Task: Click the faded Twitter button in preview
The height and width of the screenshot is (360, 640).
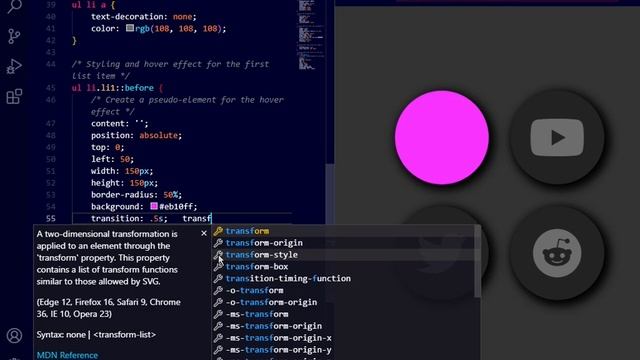Action: (442, 253)
